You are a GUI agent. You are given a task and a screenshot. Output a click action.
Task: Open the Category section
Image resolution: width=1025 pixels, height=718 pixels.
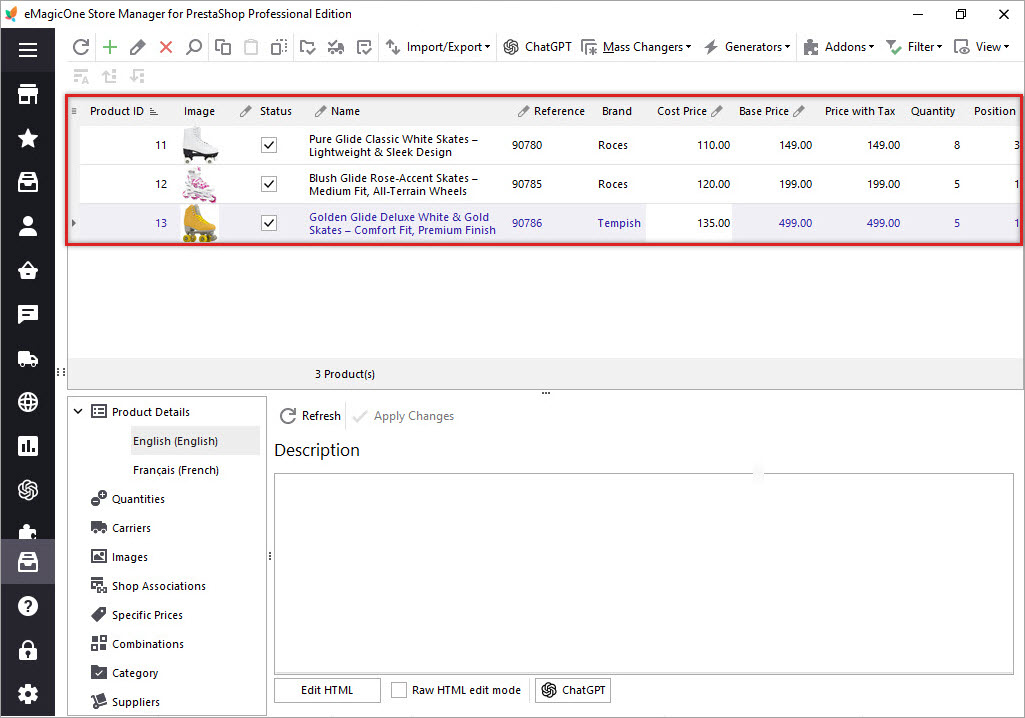click(x=135, y=673)
